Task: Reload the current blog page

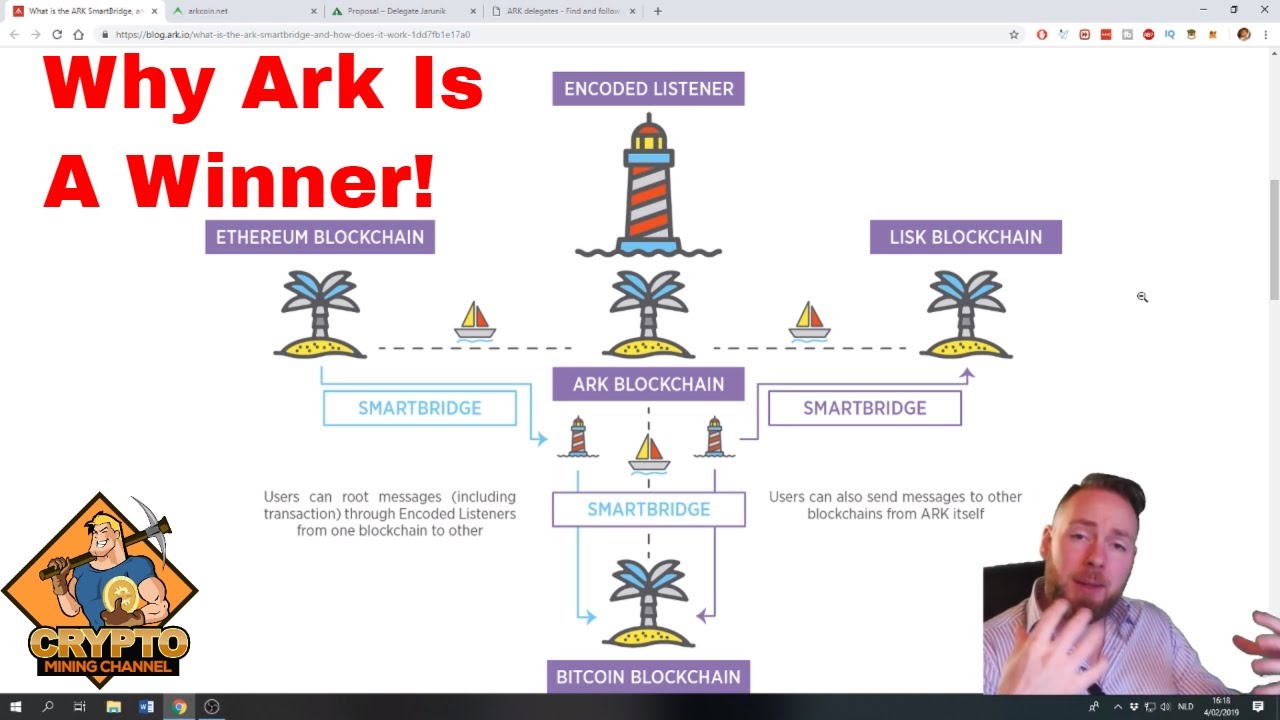Action: [57, 34]
